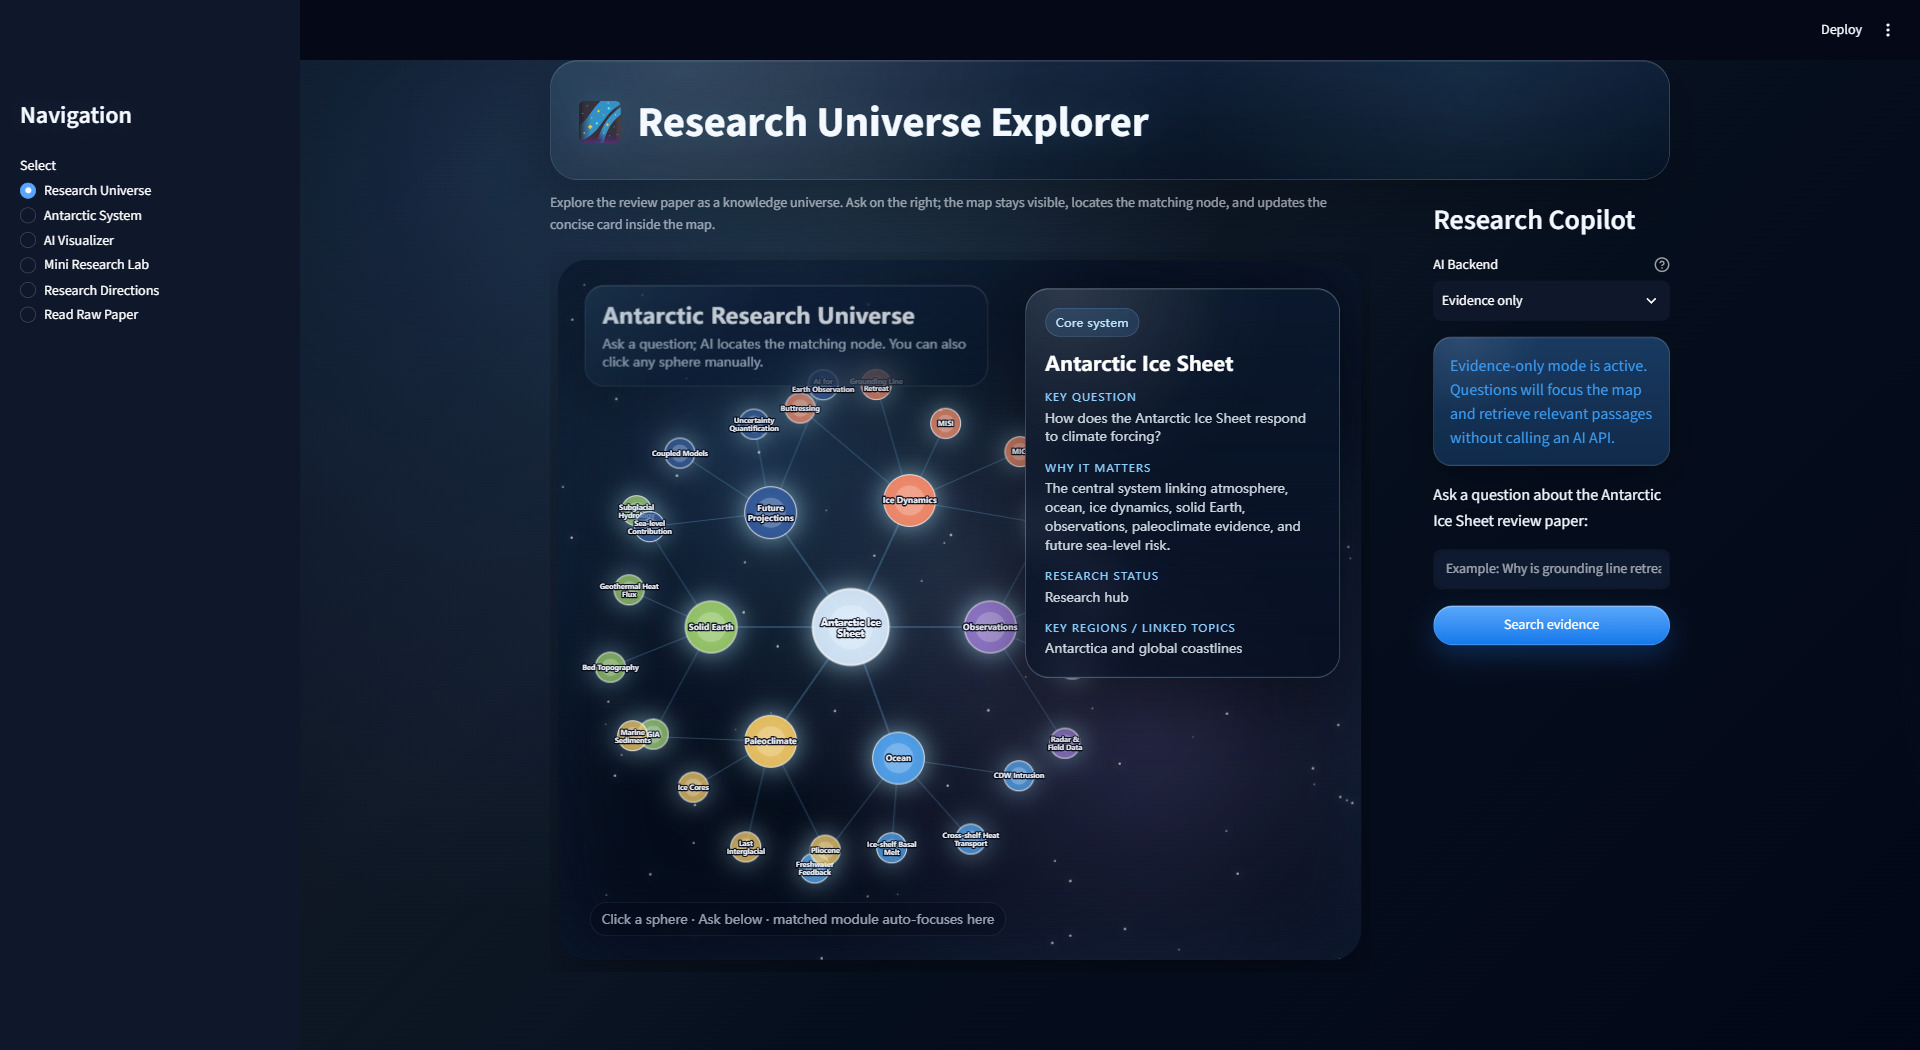This screenshot has height=1050, width=1920.
Task: Select the Cross-shelf Heat Transport node
Action: coord(970,839)
